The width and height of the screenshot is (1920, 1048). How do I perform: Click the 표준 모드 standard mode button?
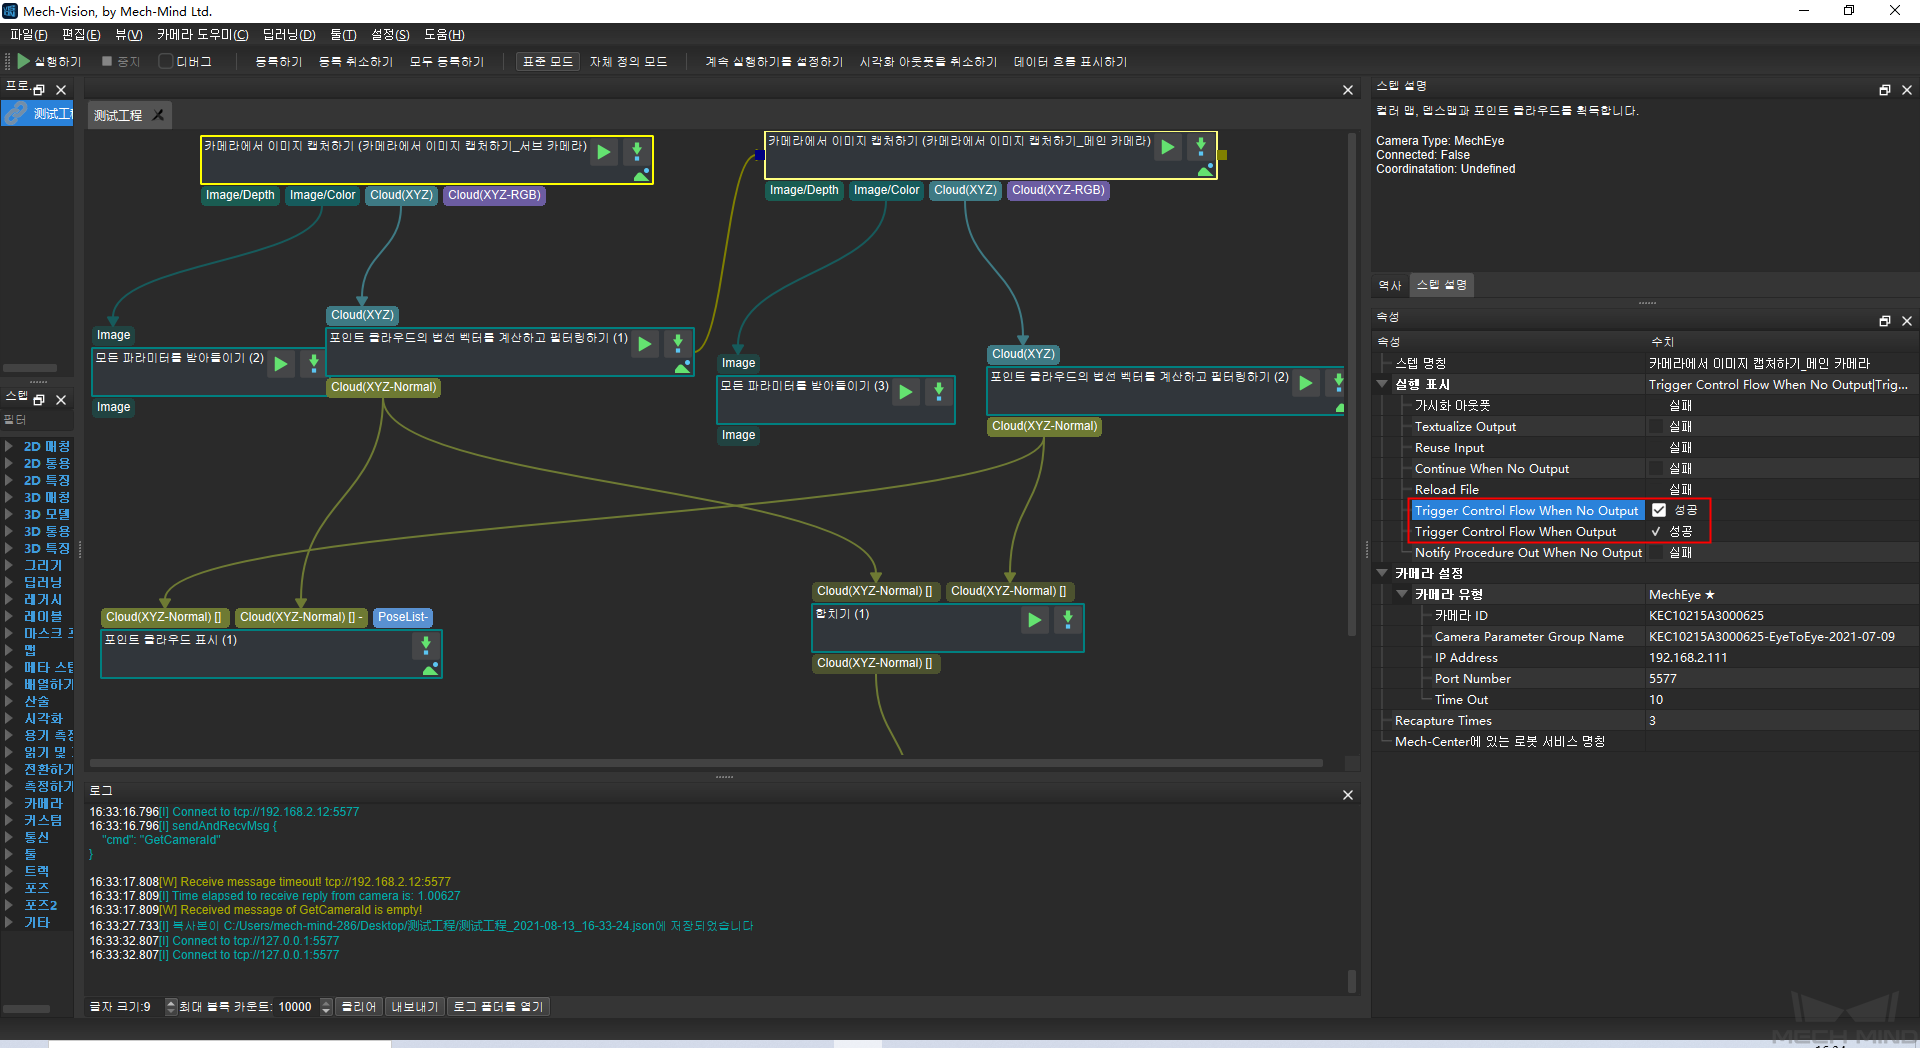tap(548, 61)
